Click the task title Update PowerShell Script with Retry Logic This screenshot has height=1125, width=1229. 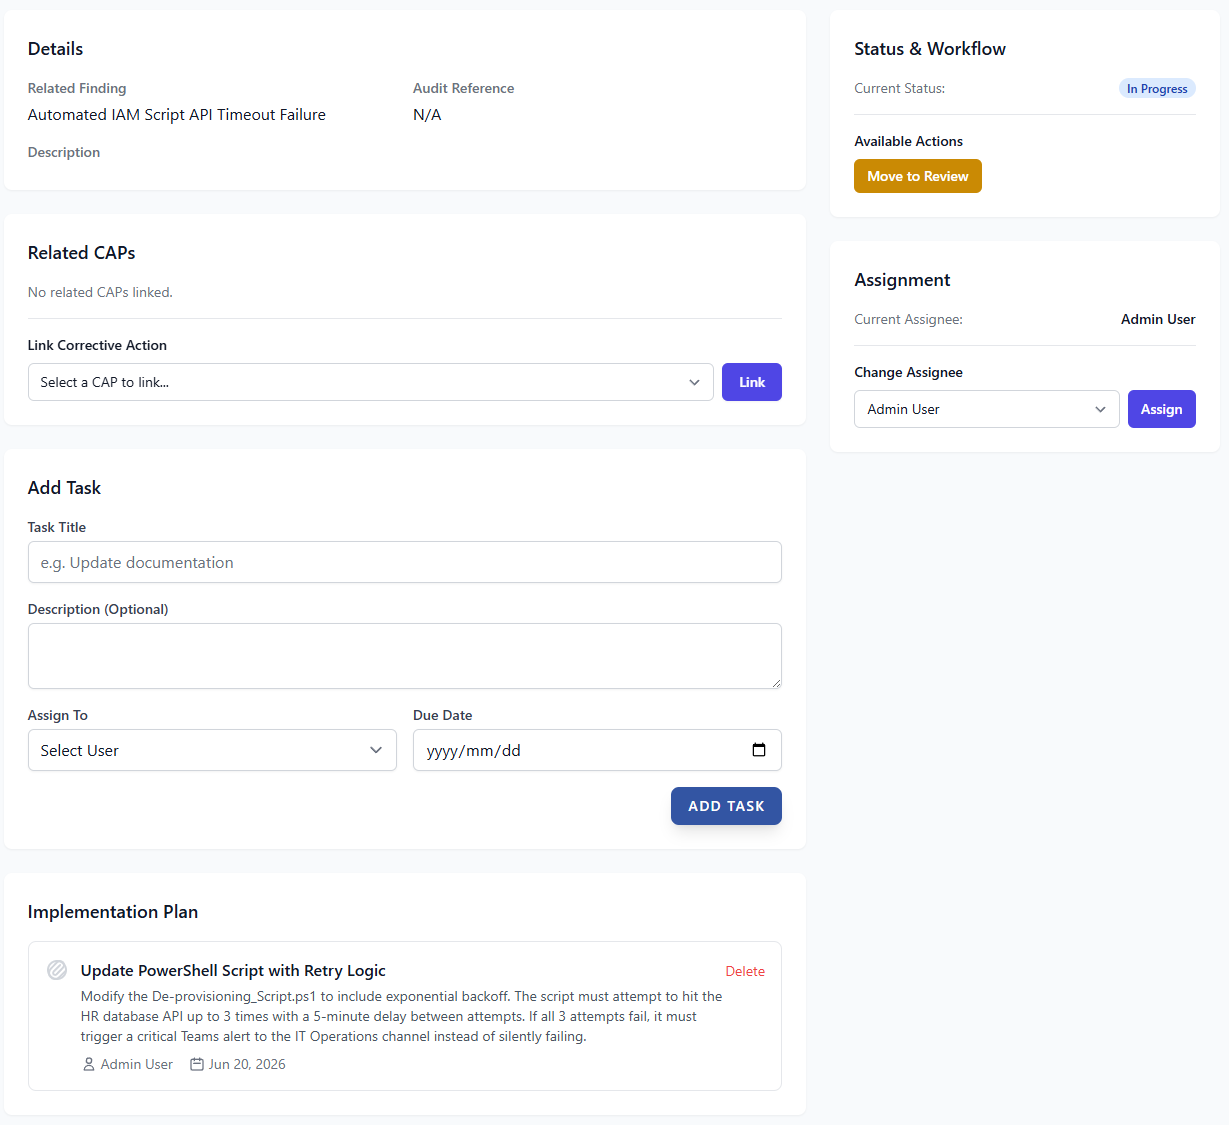coord(233,970)
